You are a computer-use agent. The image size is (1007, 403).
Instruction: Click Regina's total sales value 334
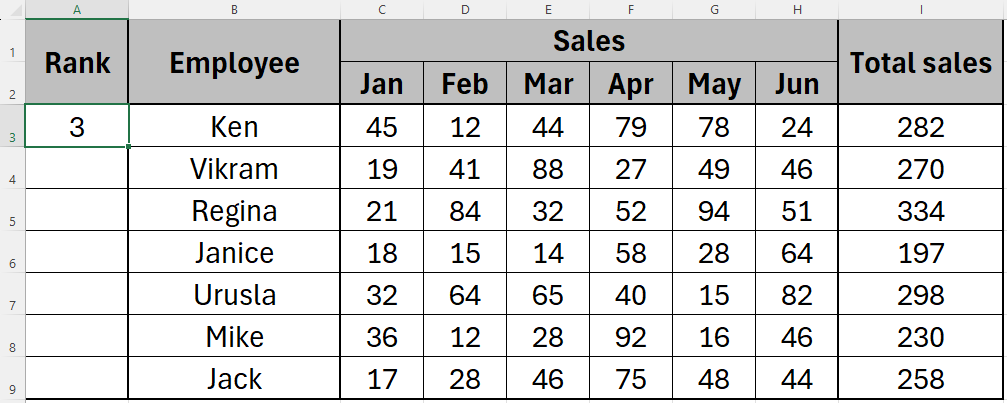921,211
